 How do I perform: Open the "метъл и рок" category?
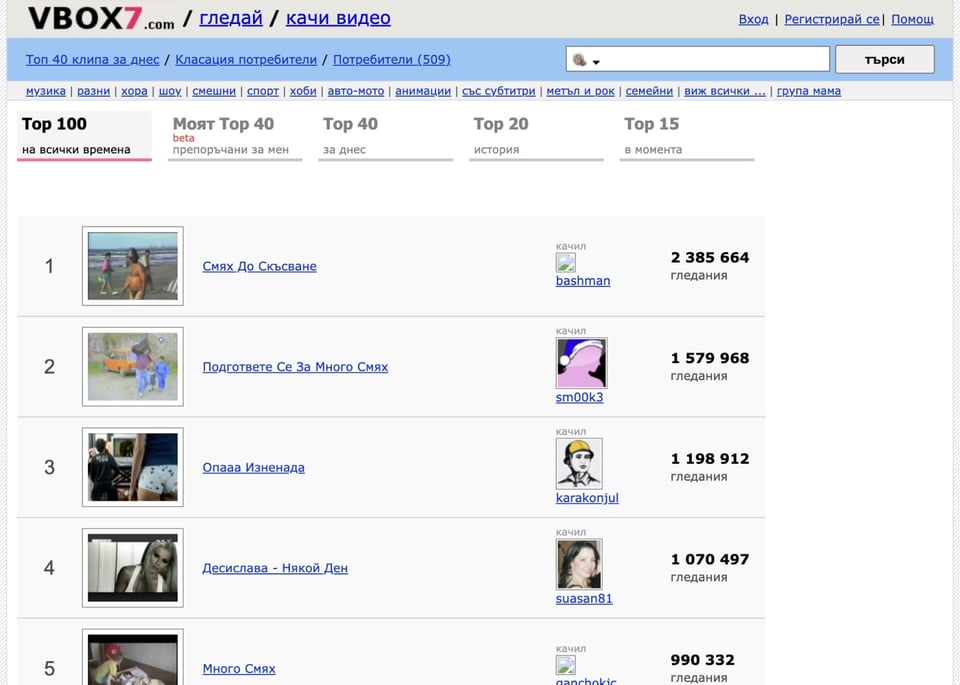coord(581,90)
